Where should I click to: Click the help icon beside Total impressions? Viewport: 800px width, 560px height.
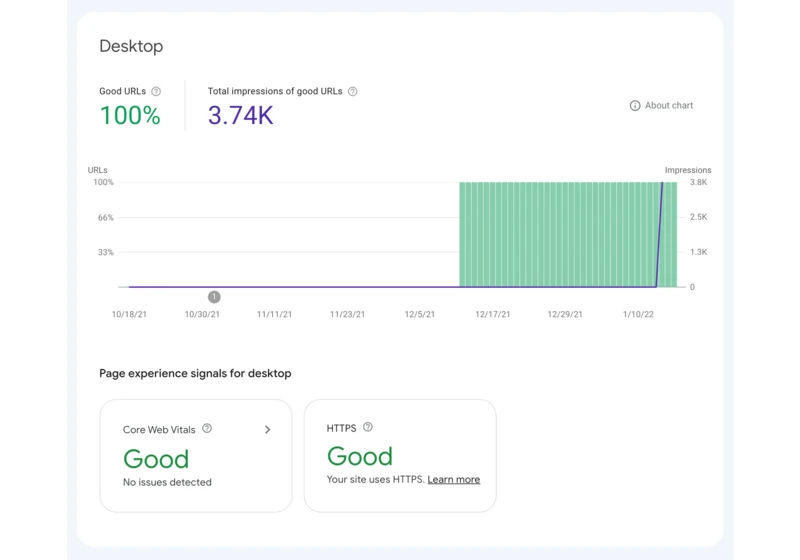(x=353, y=91)
